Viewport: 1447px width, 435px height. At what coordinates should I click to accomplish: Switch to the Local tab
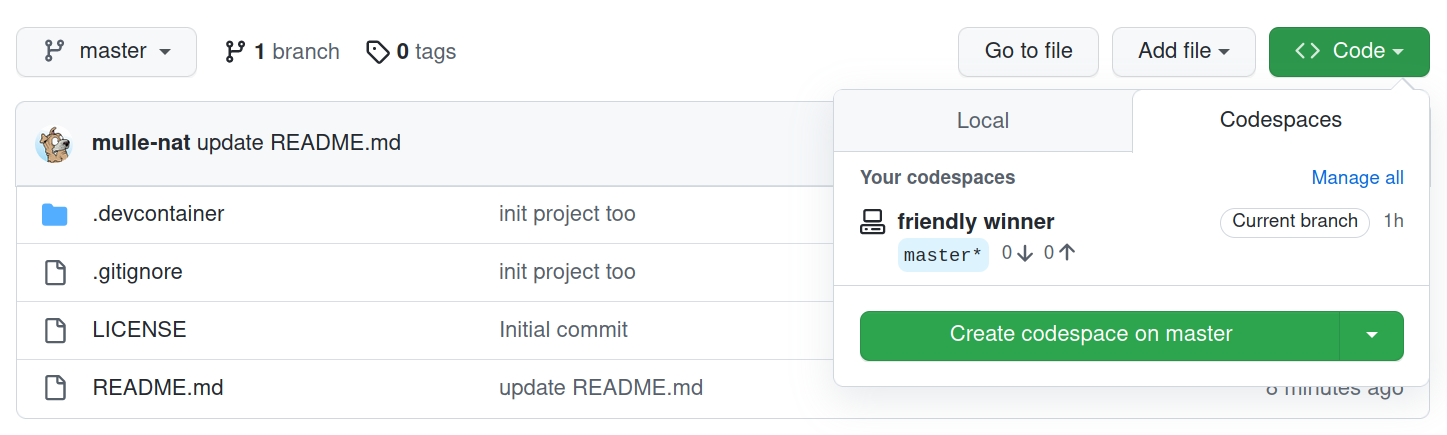983,121
